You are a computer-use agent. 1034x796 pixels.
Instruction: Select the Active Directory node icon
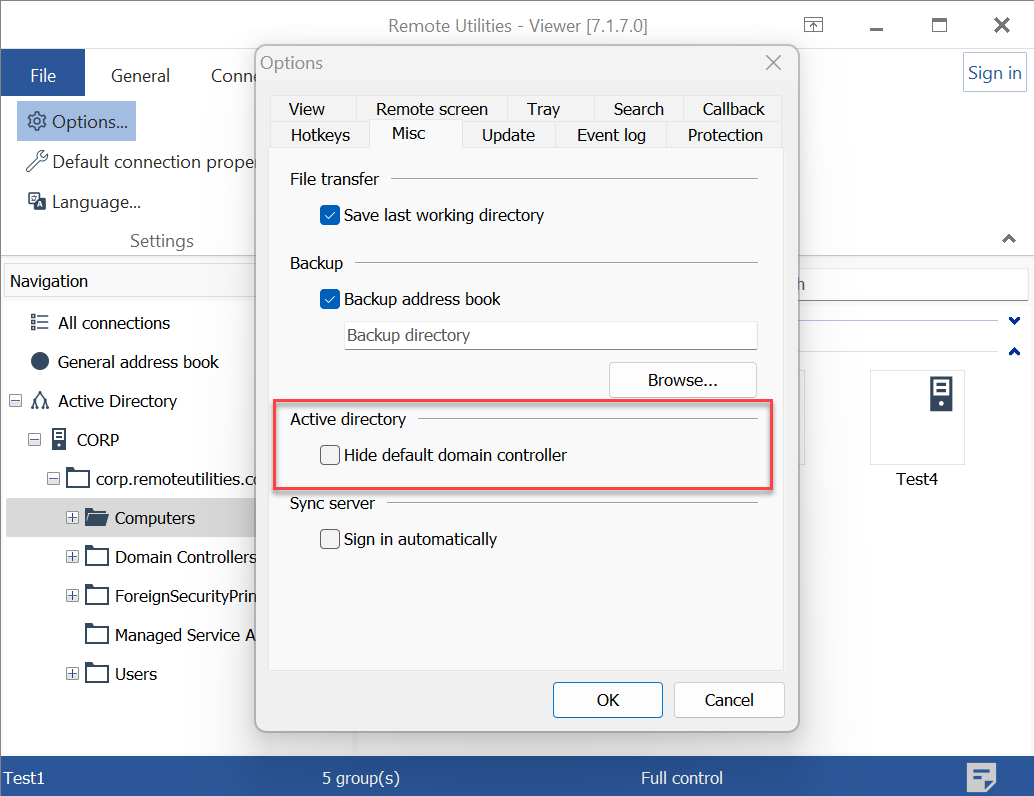40,401
